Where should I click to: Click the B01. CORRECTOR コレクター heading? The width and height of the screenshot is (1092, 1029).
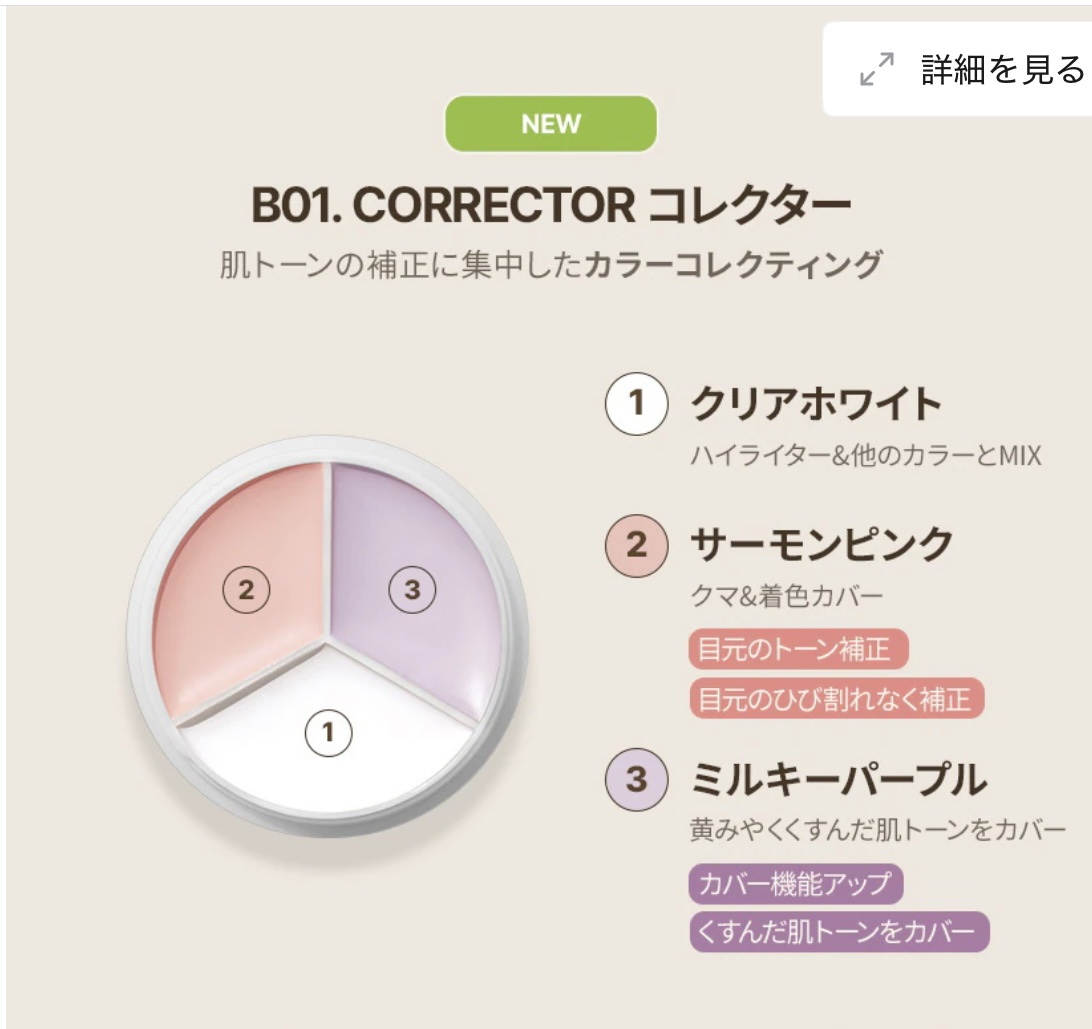[551, 205]
